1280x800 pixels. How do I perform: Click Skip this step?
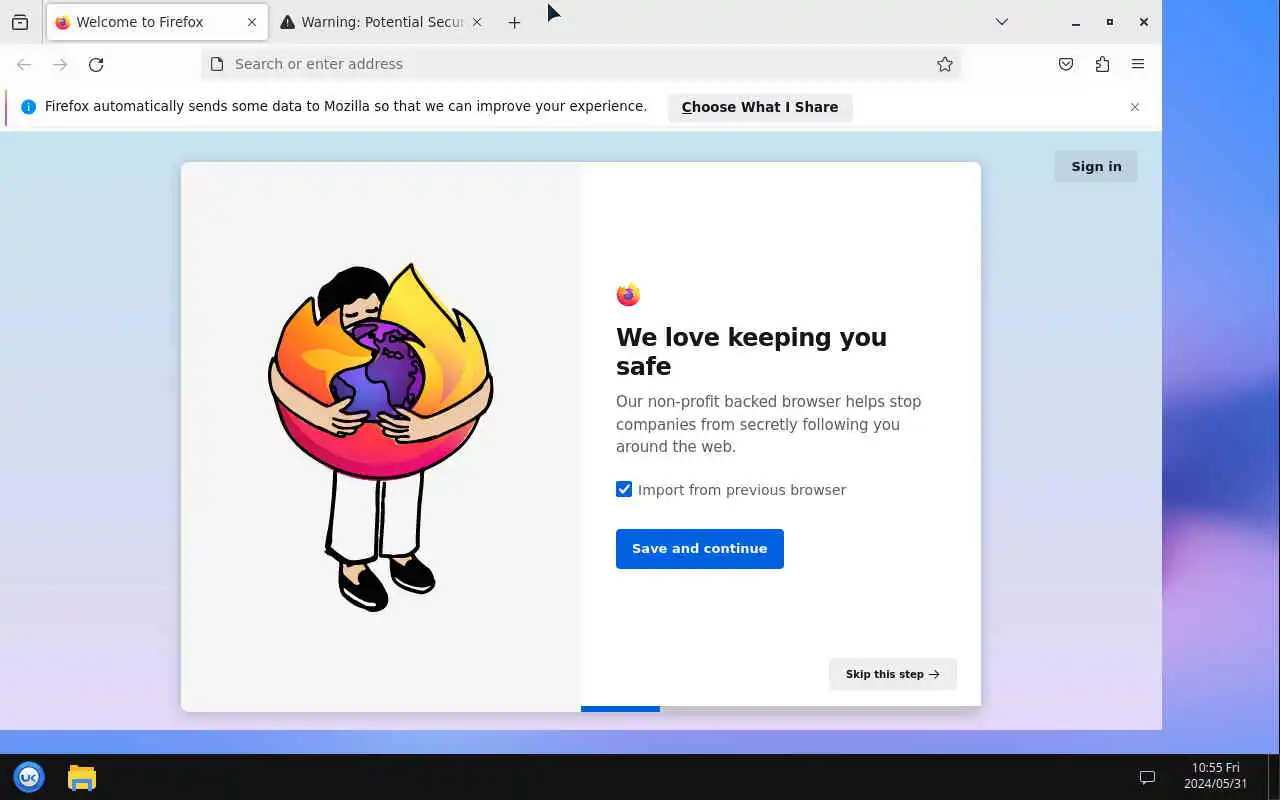click(893, 674)
